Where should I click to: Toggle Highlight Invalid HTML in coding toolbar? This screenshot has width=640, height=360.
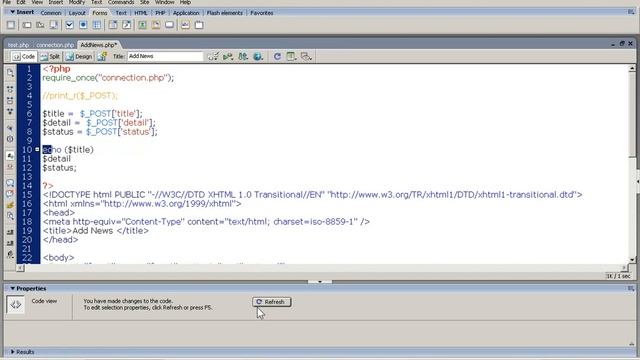click(x=10, y=167)
